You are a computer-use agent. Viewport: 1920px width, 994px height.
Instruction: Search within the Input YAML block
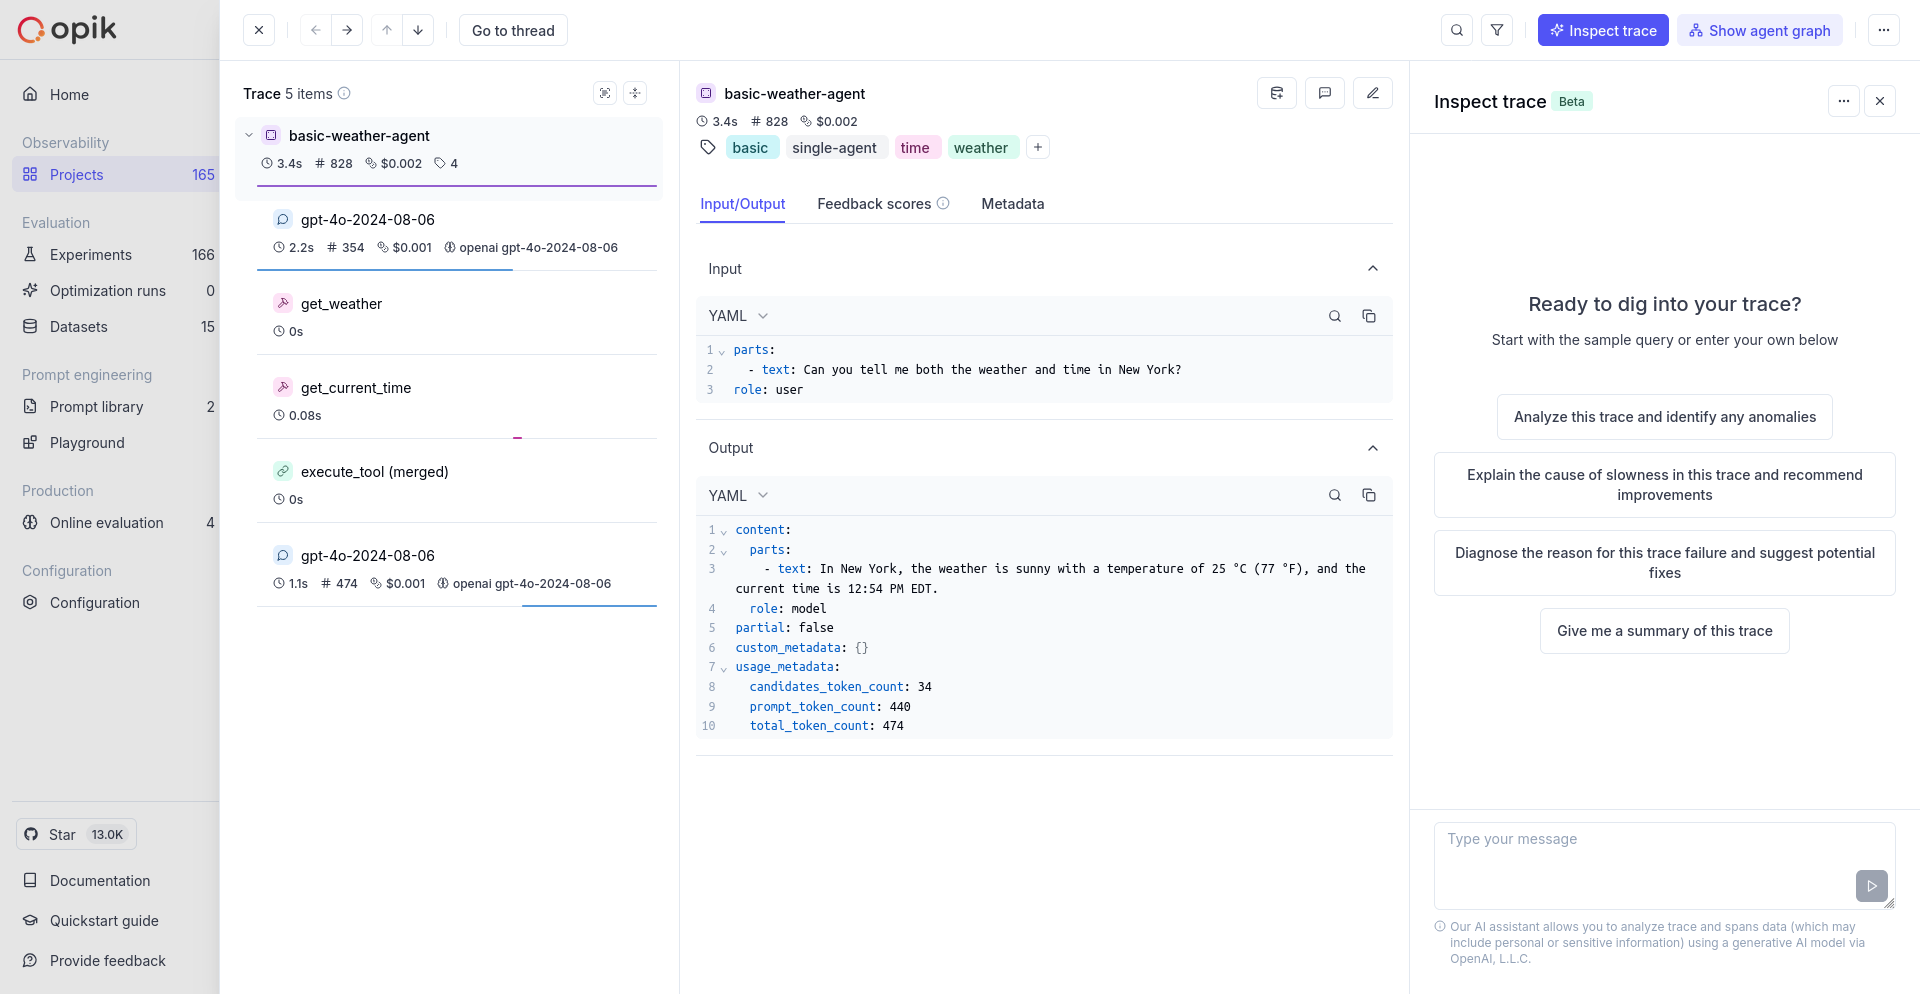click(1334, 316)
